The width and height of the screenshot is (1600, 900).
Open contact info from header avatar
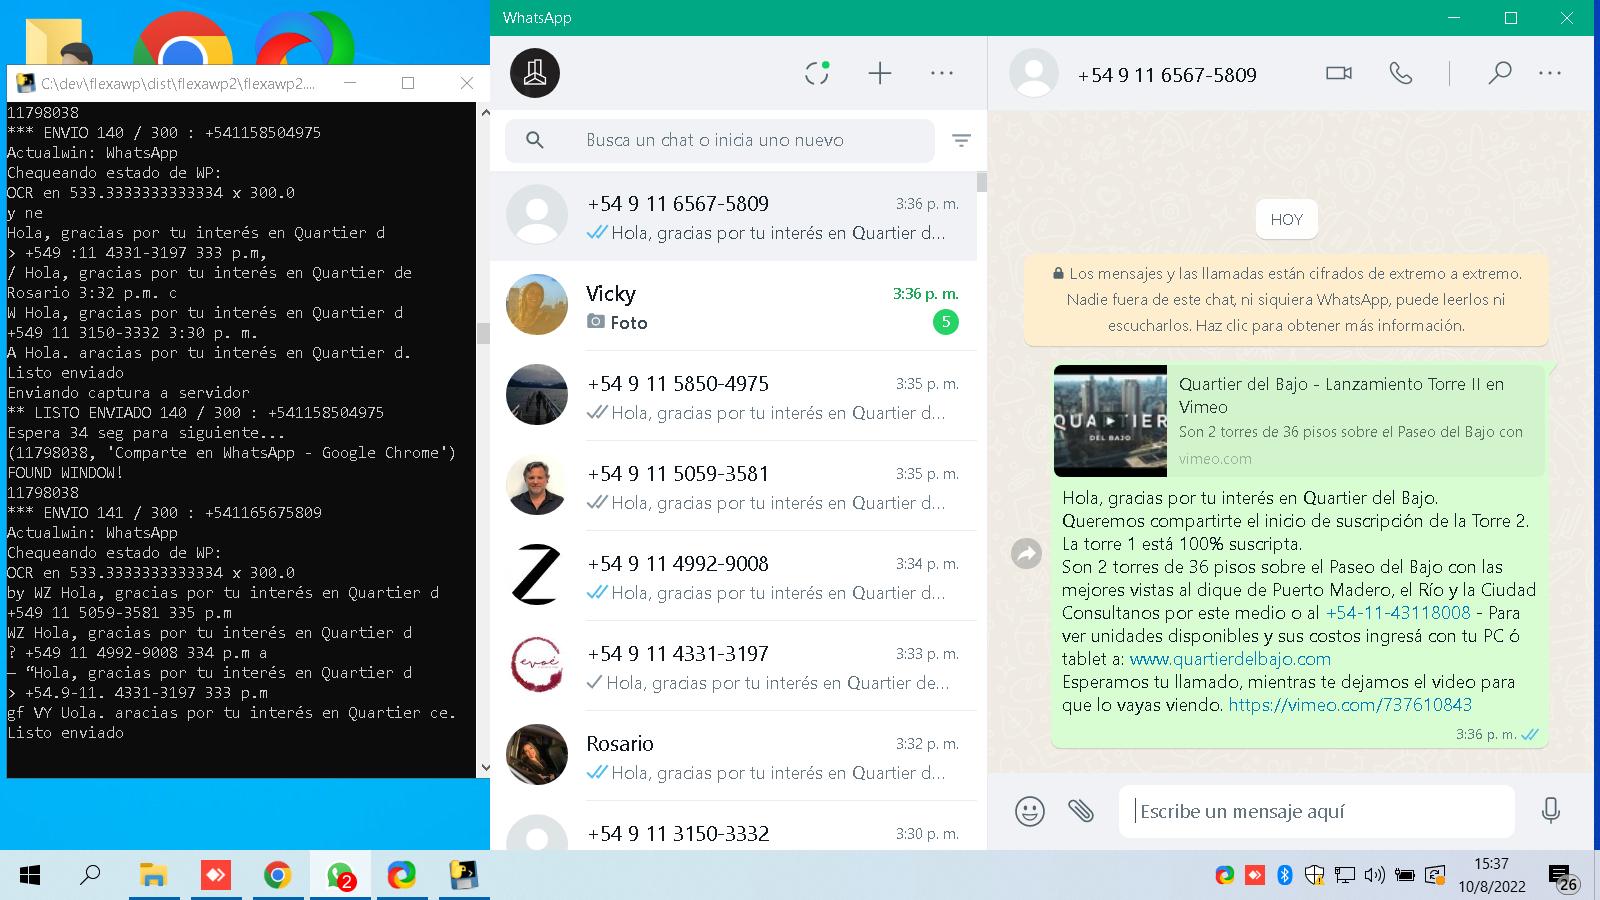point(1034,73)
